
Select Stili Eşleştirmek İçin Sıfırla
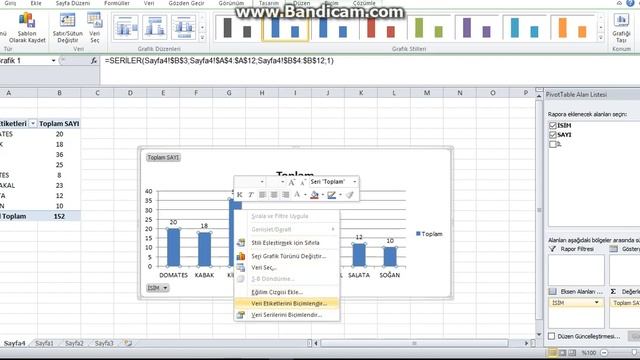(x=287, y=242)
